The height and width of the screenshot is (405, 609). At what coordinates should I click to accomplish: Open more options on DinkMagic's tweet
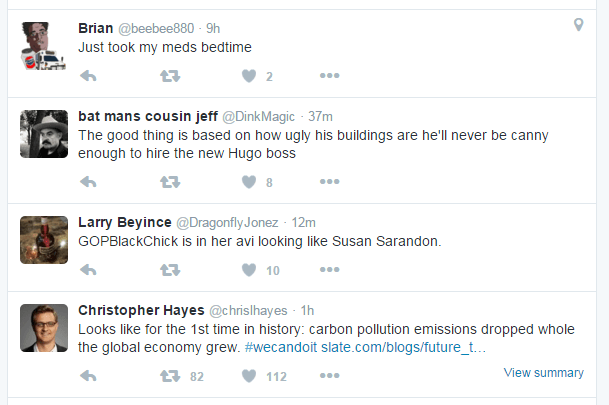click(330, 181)
